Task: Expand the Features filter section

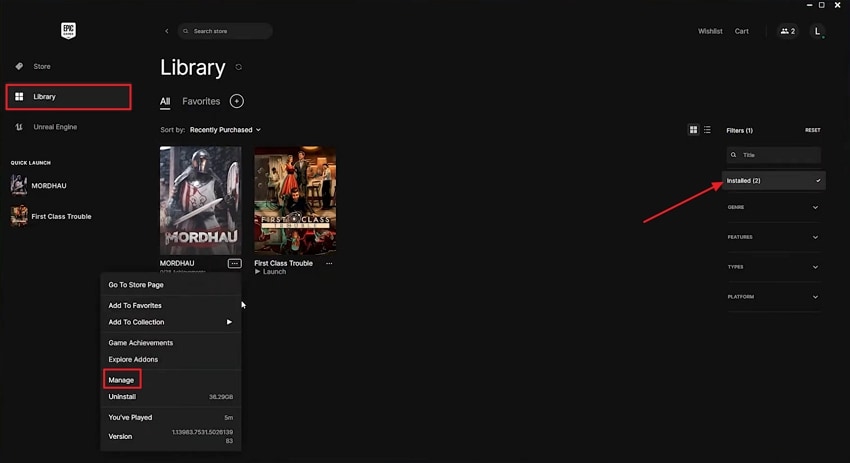Action: tap(773, 237)
